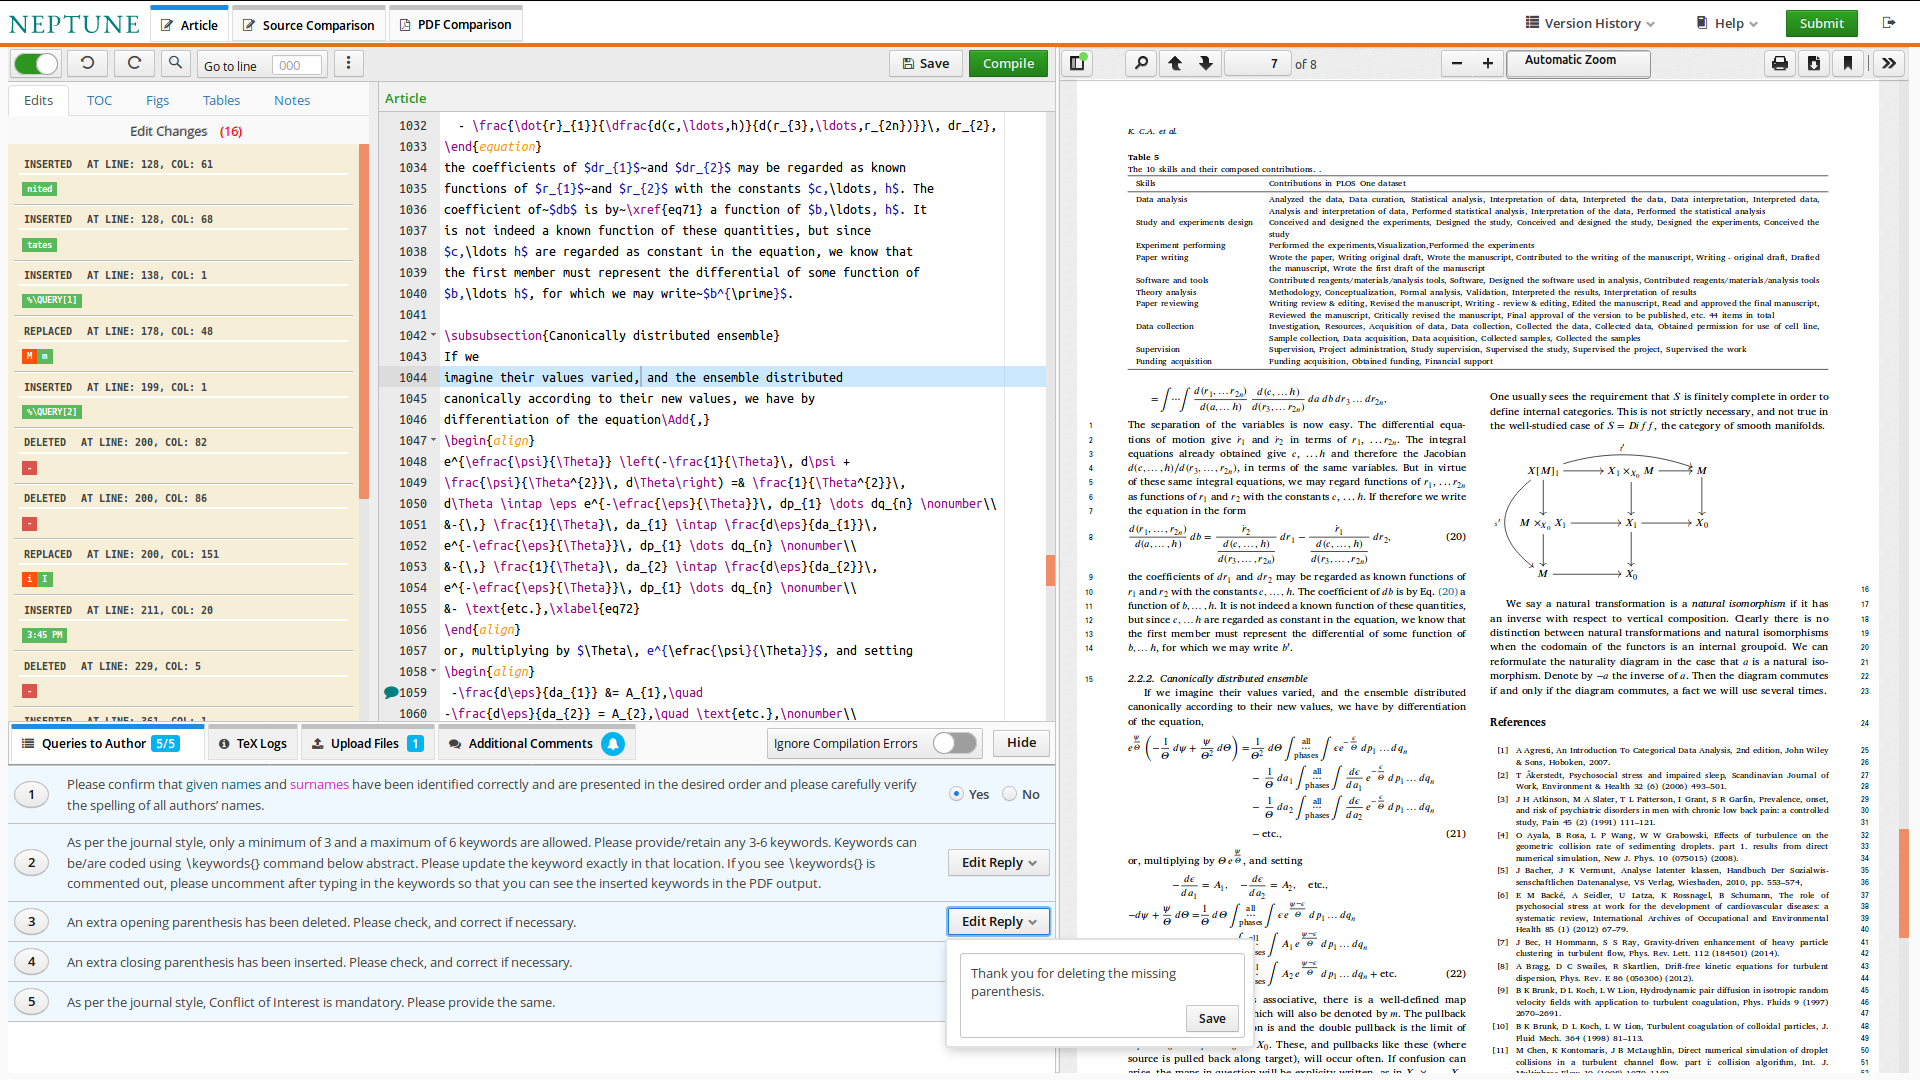Viewport: 1920px width, 1080px height.
Task: Print the PDF with printer icon
Action: point(1779,64)
